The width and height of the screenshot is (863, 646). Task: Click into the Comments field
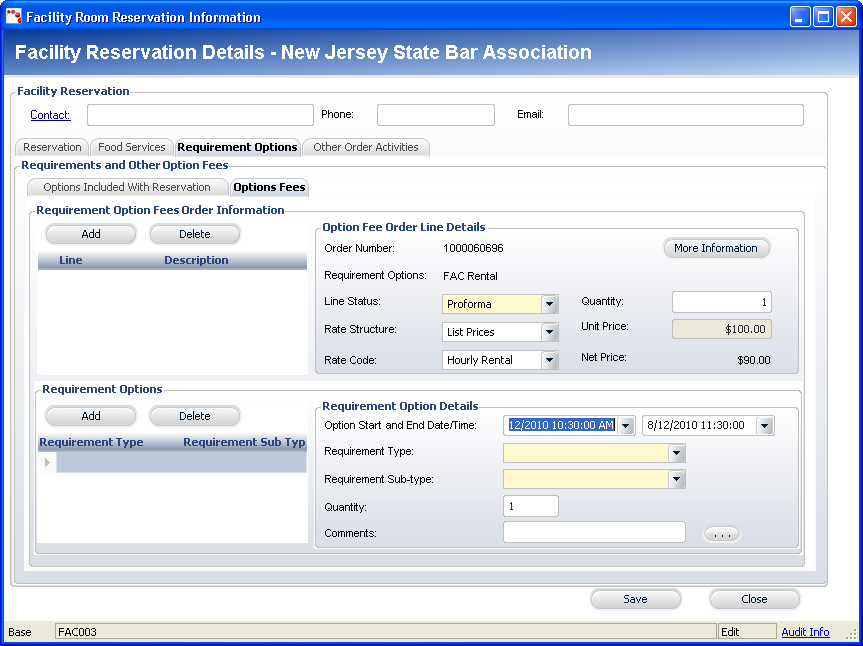pos(594,532)
